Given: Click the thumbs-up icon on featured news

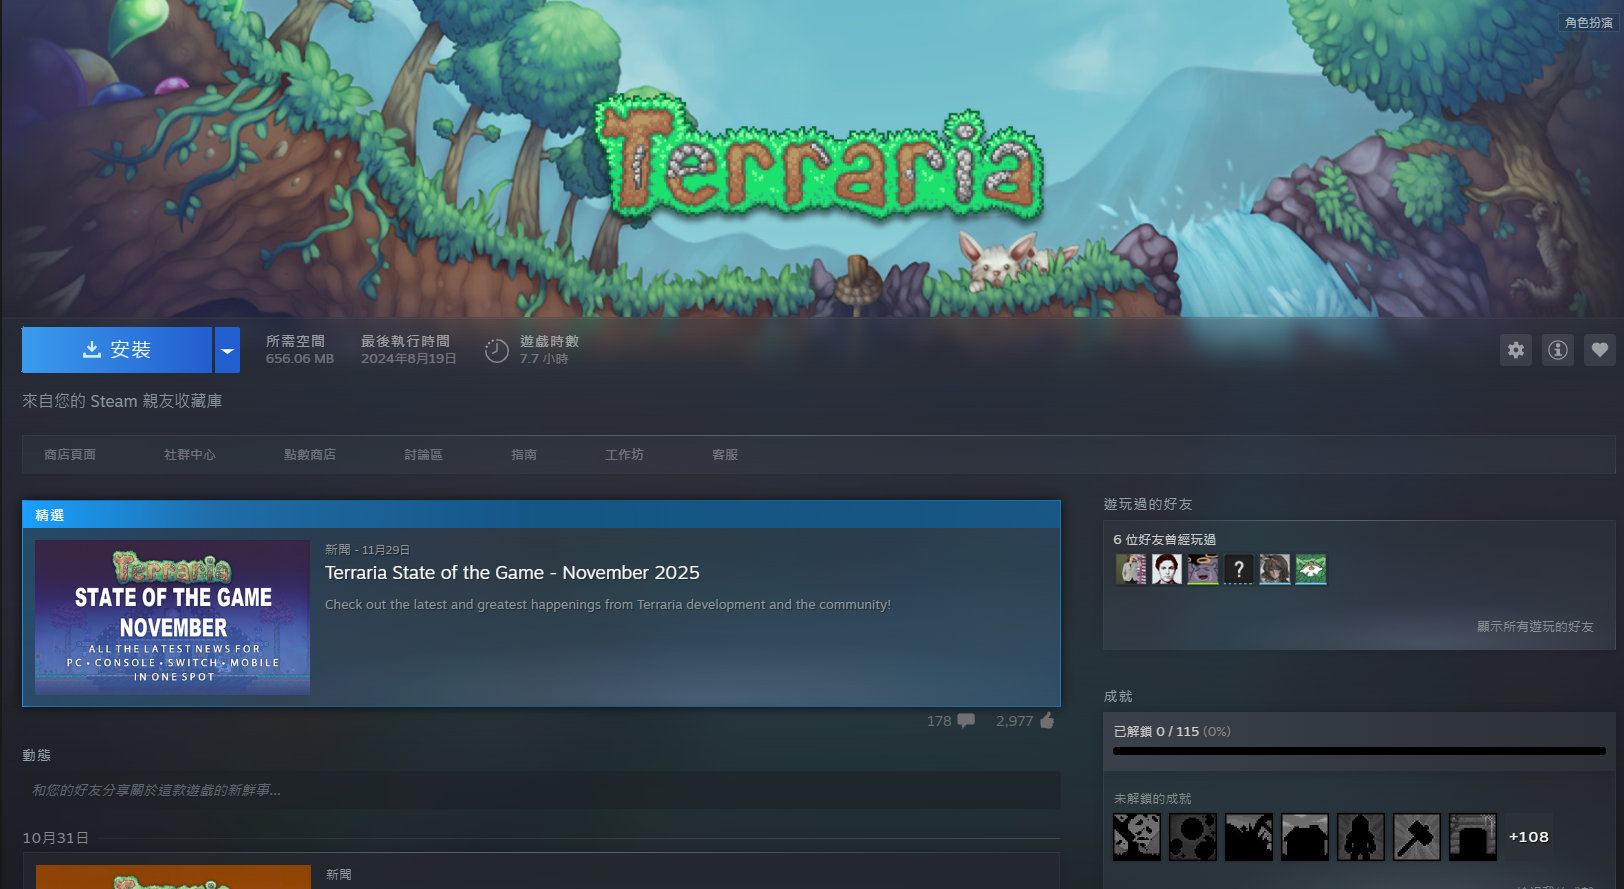Looking at the screenshot, I should coord(1047,721).
